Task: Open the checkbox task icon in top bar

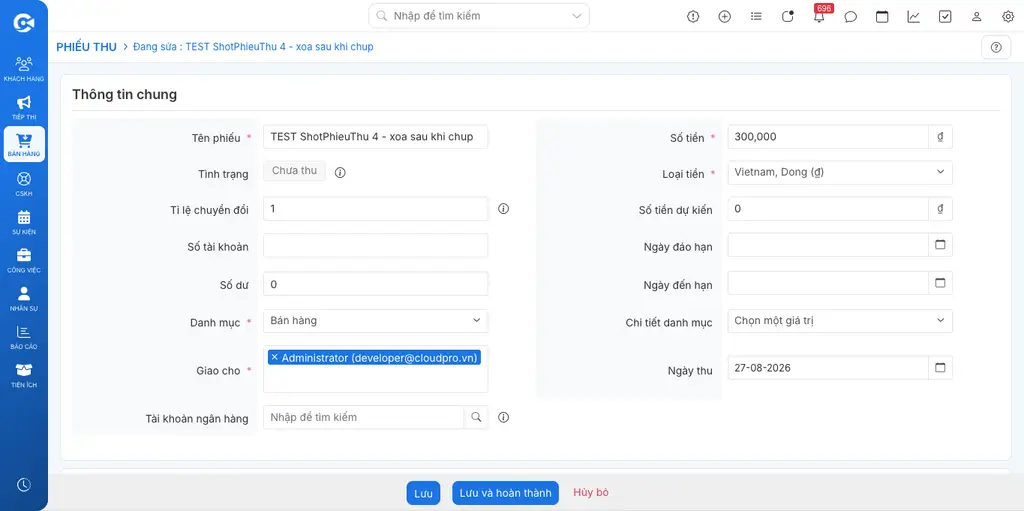Action: pos(945,16)
